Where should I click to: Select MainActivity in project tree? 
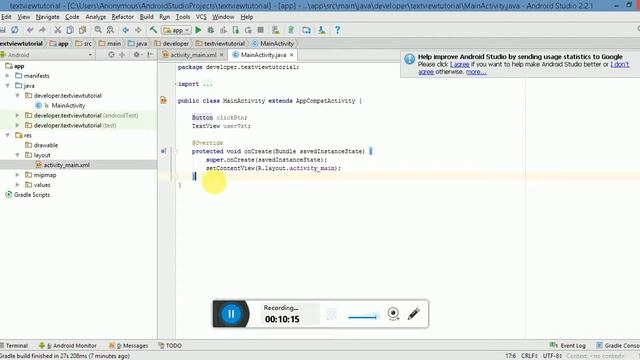tap(68, 105)
